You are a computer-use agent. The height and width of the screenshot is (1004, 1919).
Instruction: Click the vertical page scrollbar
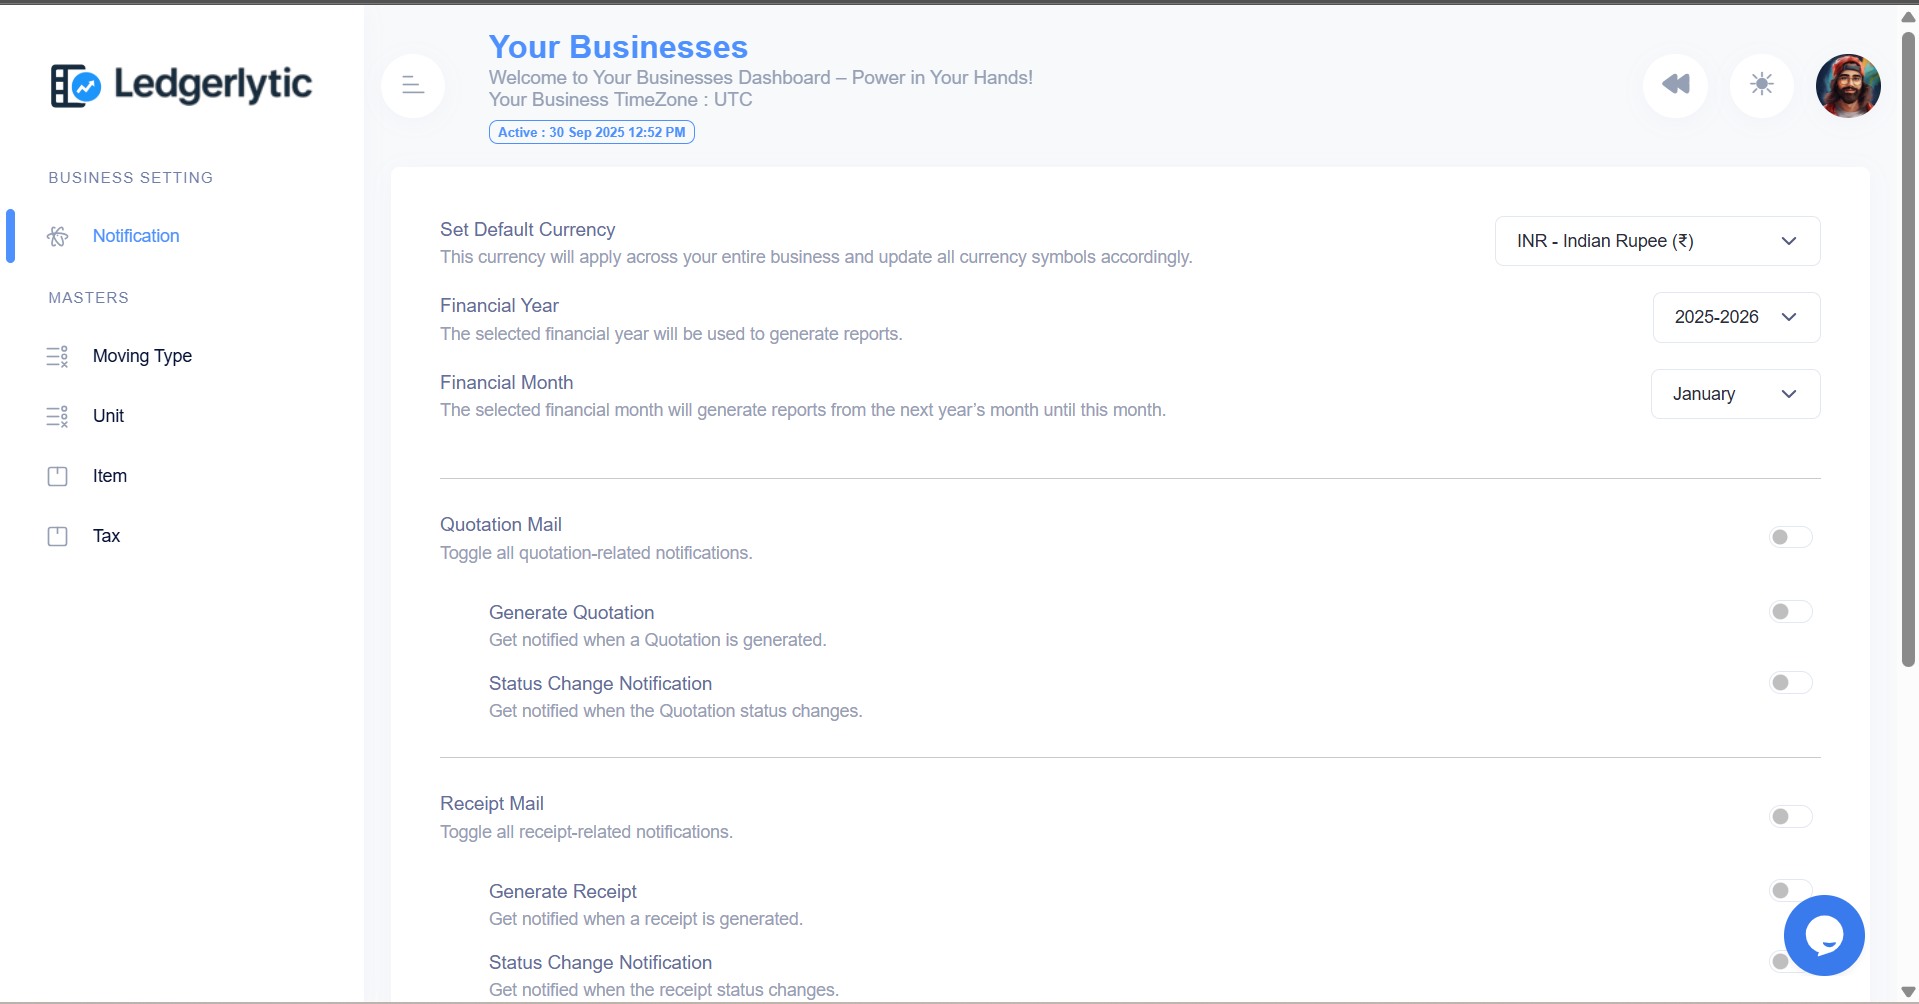(1908, 350)
